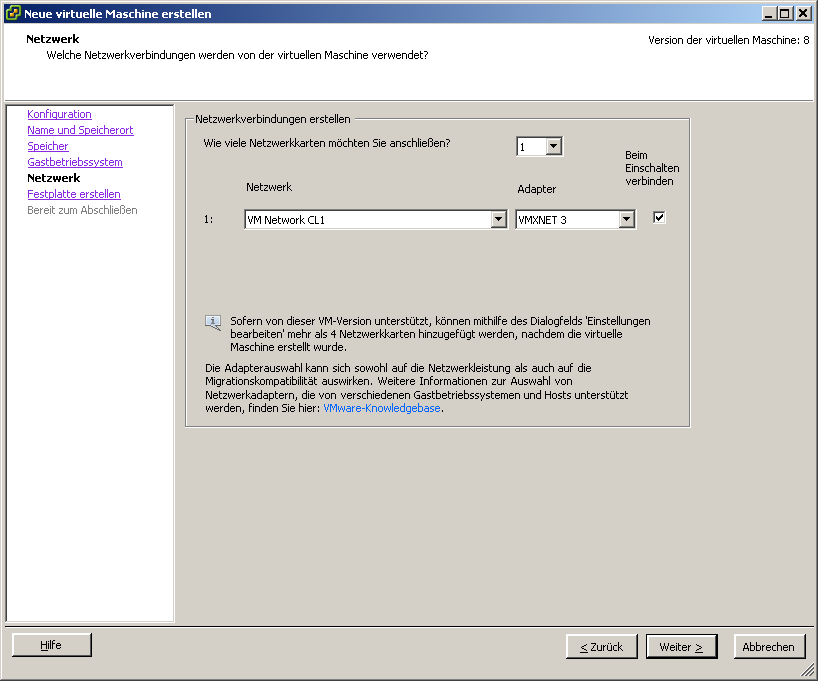The height and width of the screenshot is (681, 818).
Task: Open the number of network cards dropdown
Action: coord(554,147)
